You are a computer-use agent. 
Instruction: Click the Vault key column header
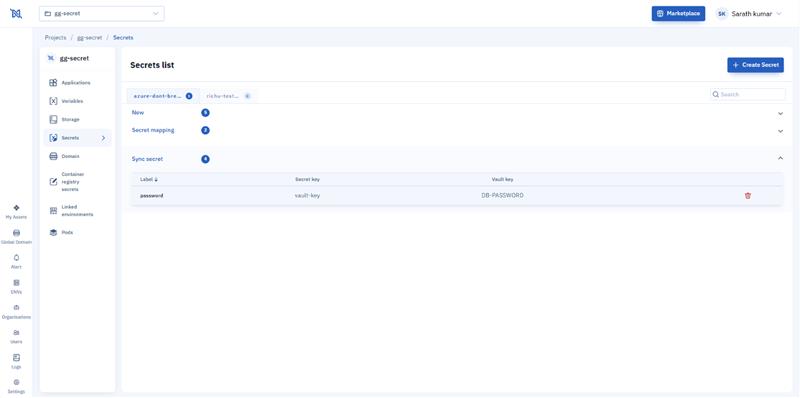503,180
